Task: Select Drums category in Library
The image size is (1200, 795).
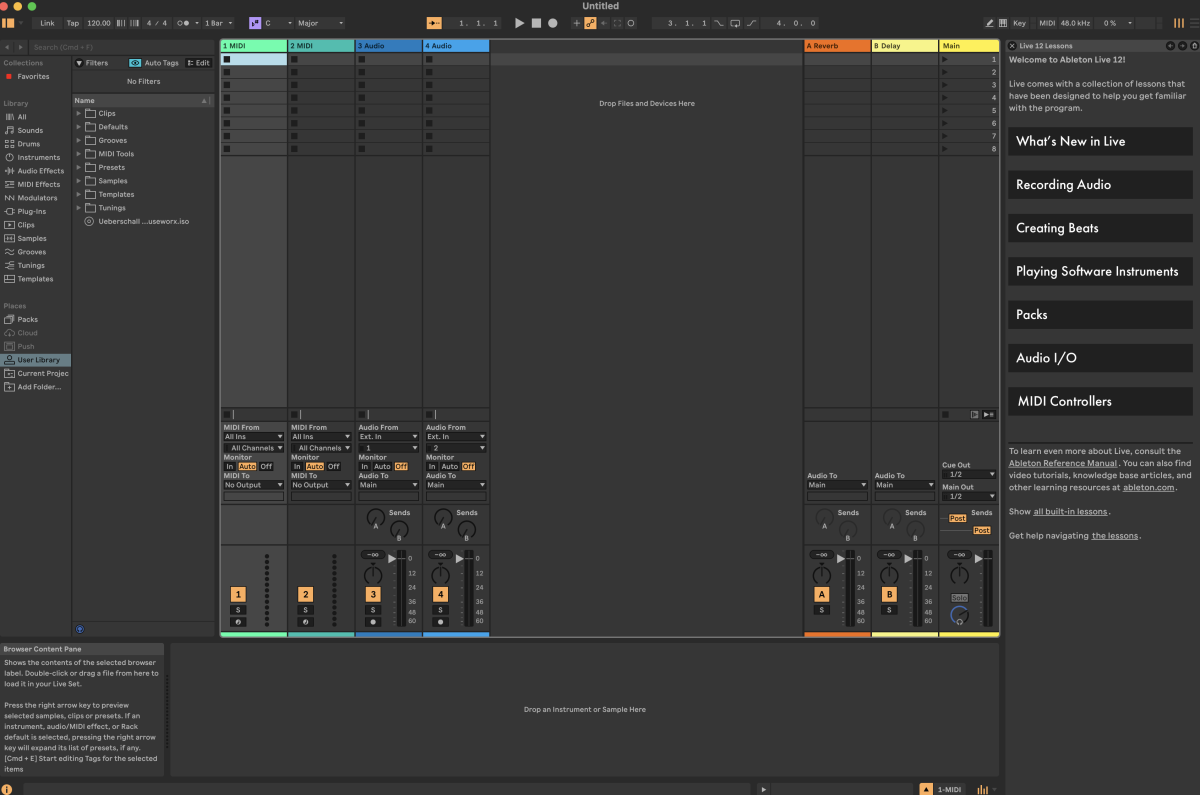Action: (29, 144)
